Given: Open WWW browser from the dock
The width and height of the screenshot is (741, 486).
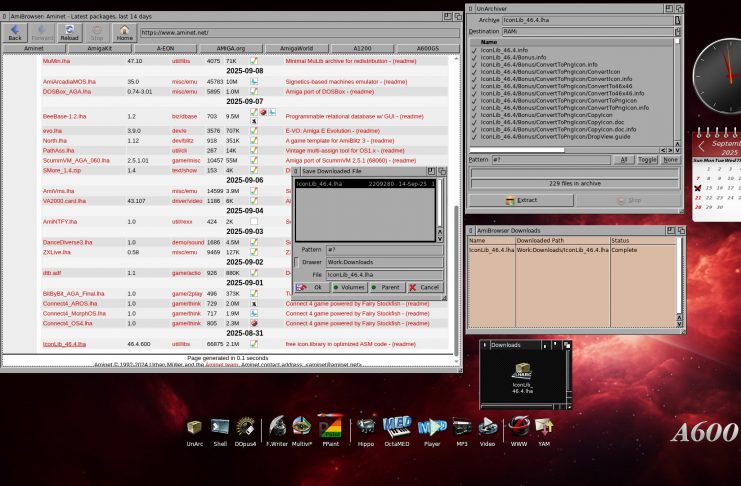Looking at the screenshot, I should click(x=519, y=426).
